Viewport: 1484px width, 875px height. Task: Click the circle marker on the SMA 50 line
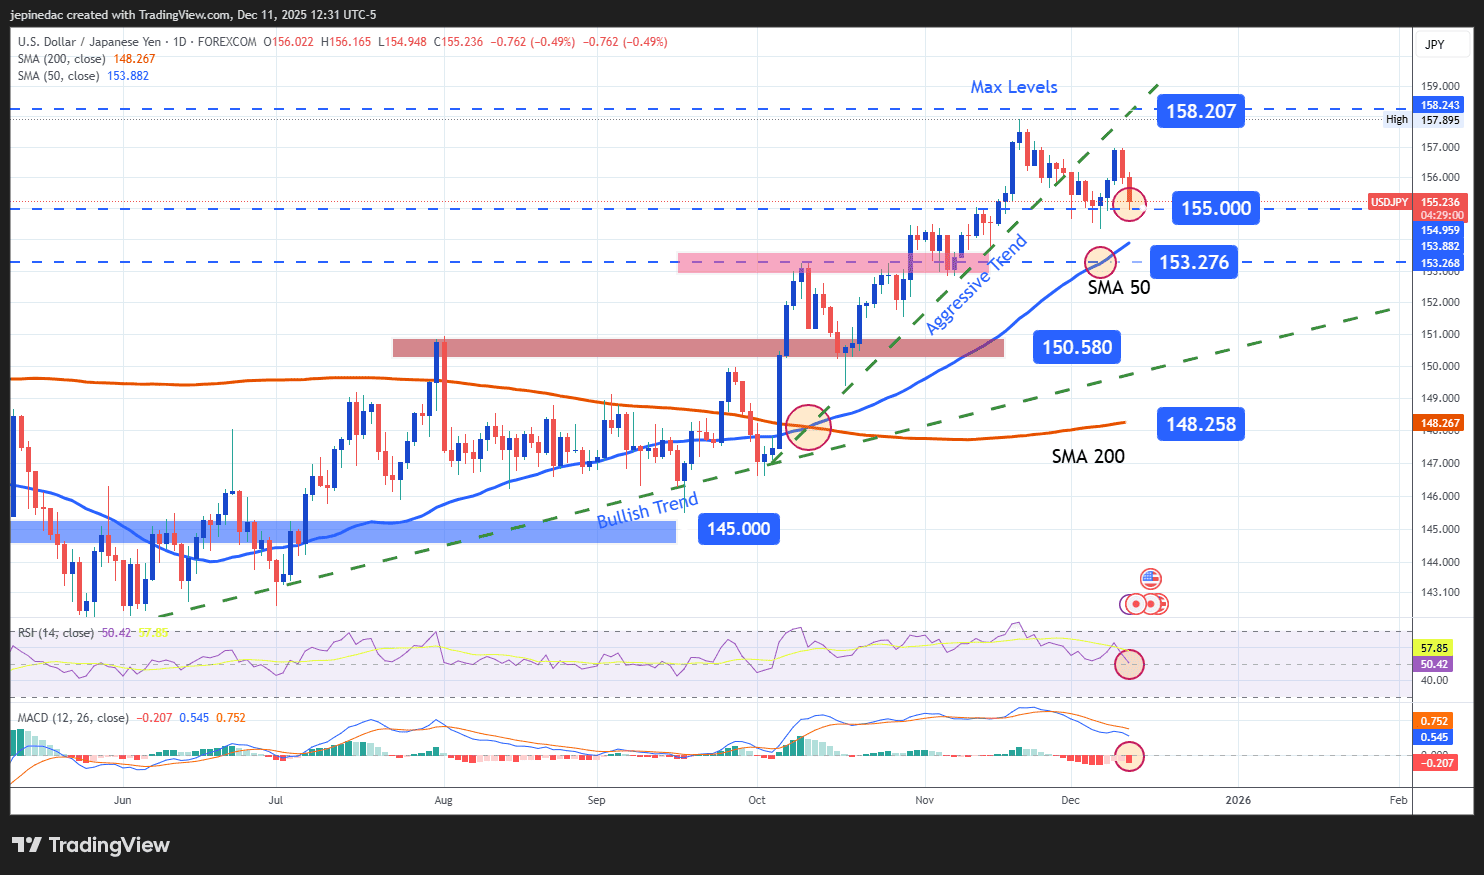pyautogui.click(x=1100, y=263)
